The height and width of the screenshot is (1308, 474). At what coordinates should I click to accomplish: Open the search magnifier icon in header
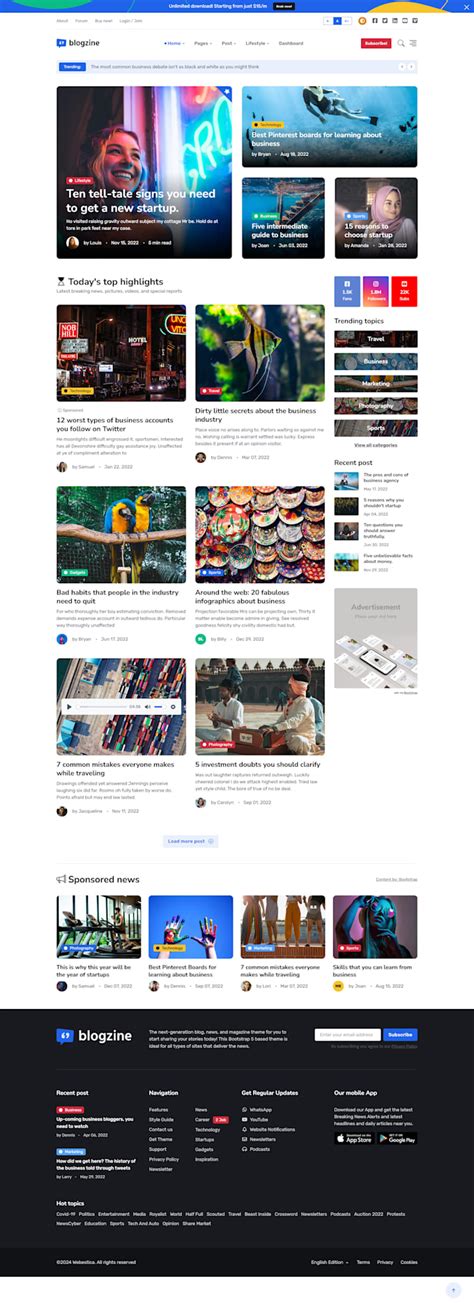pos(401,43)
